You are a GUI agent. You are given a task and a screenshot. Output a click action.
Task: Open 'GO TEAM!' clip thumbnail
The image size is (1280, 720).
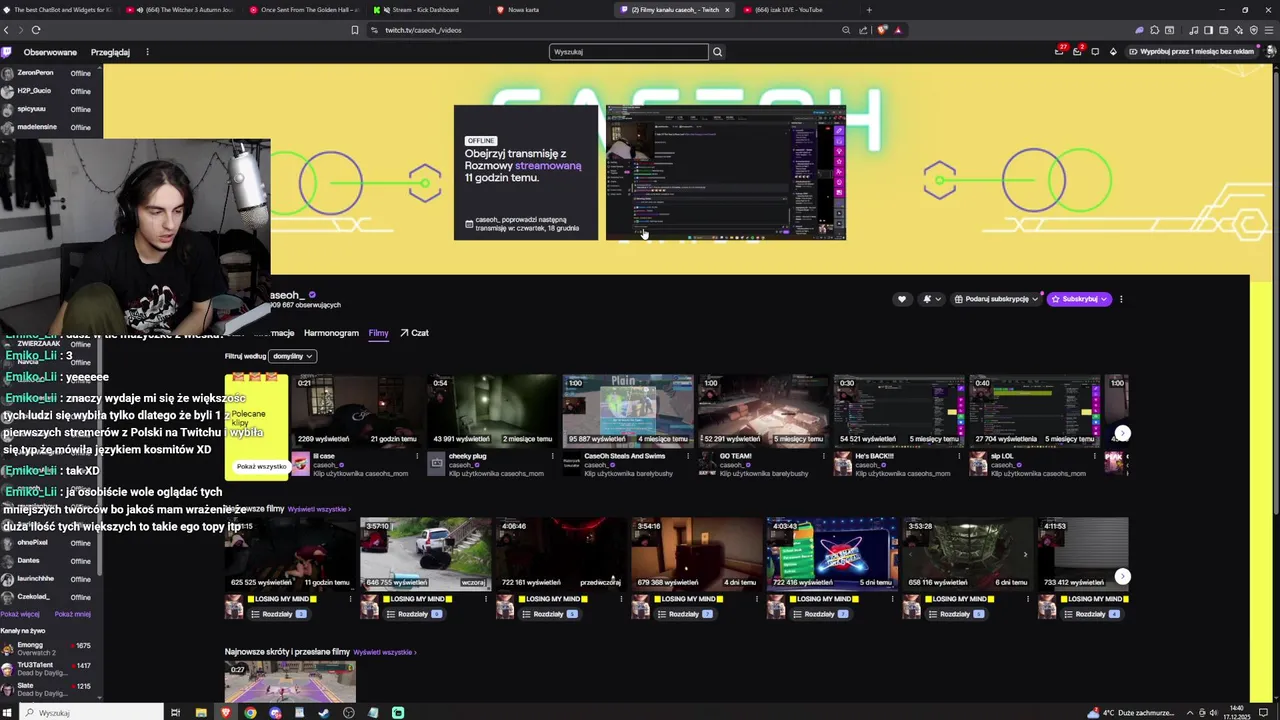pyautogui.click(x=762, y=411)
